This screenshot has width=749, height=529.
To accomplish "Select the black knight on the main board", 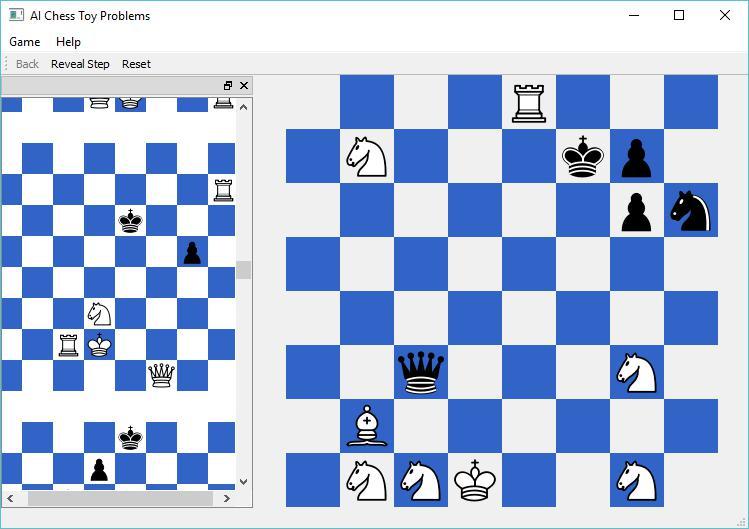I will pyautogui.click(x=691, y=211).
